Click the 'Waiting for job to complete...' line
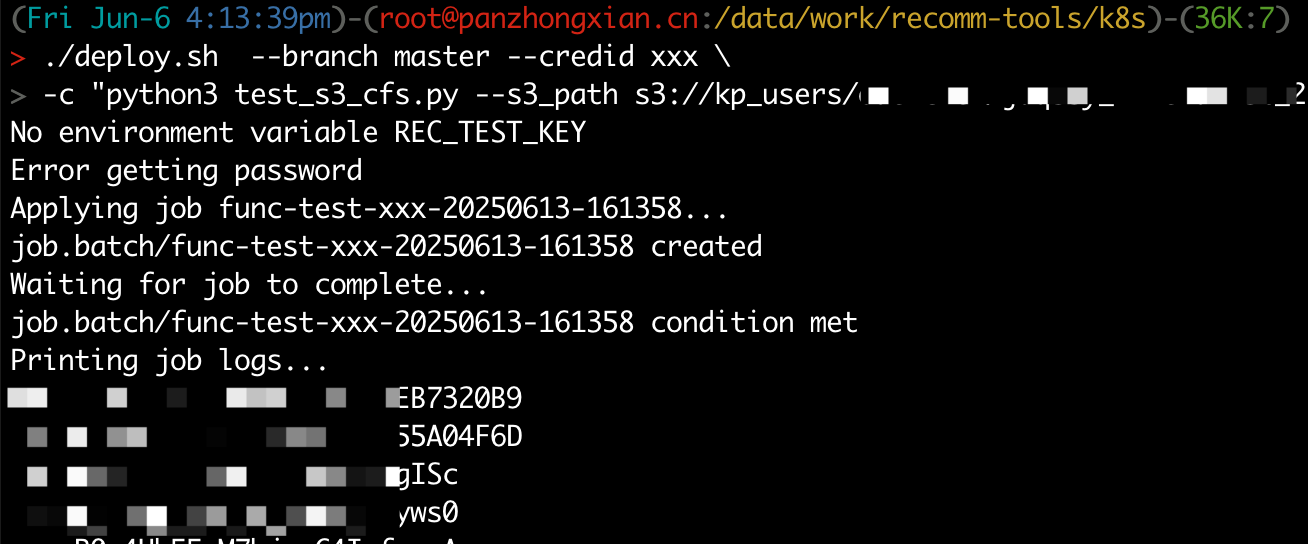This screenshot has width=1308, height=544. pyautogui.click(x=249, y=285)
